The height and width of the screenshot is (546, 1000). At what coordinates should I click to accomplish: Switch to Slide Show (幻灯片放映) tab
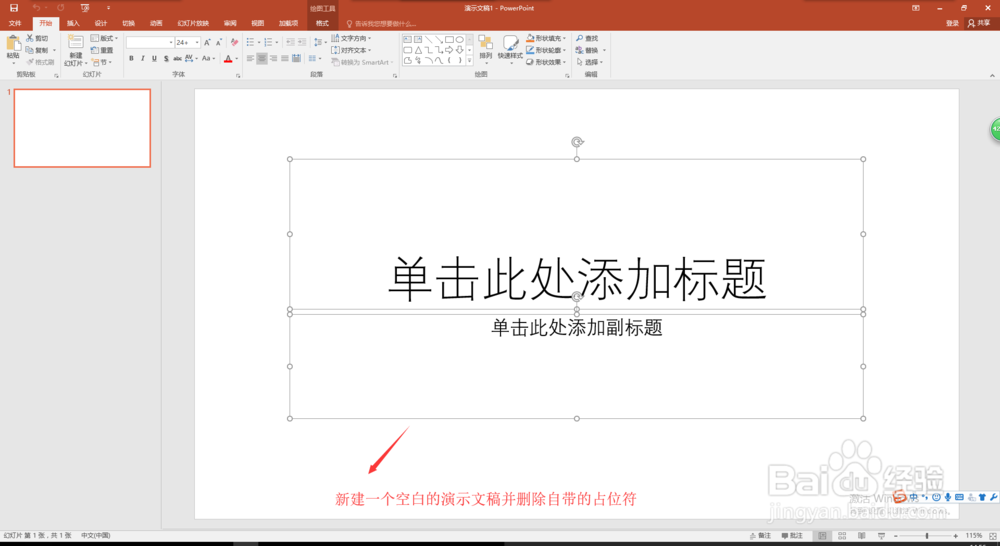pos(193,24)
